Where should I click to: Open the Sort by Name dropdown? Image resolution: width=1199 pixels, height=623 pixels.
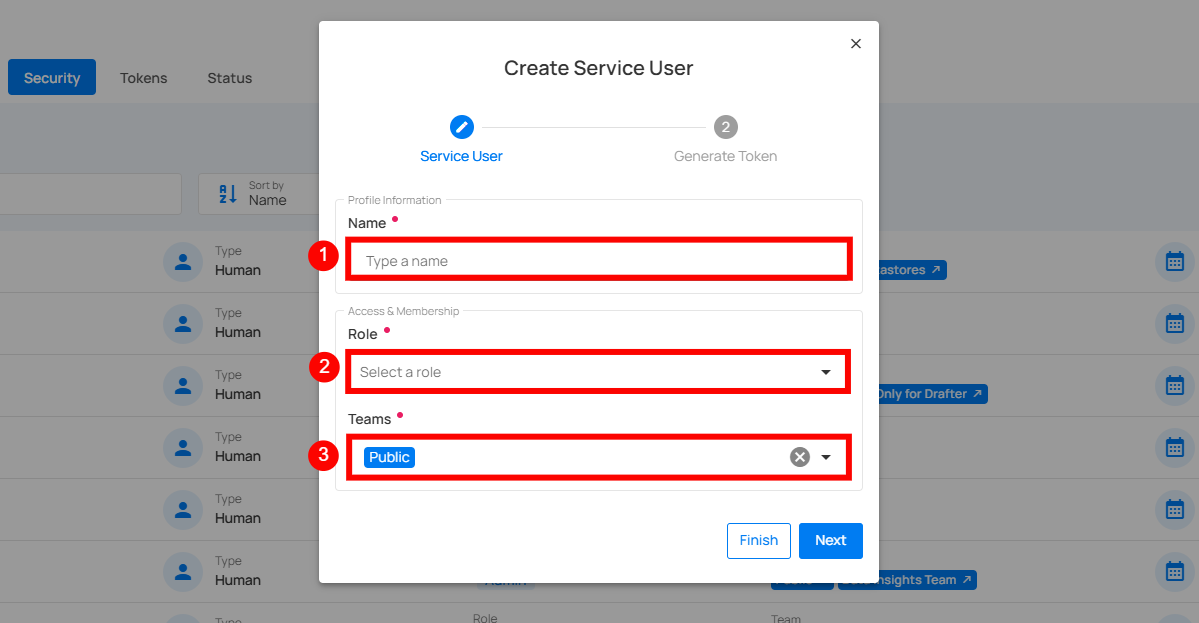point(255,193)
